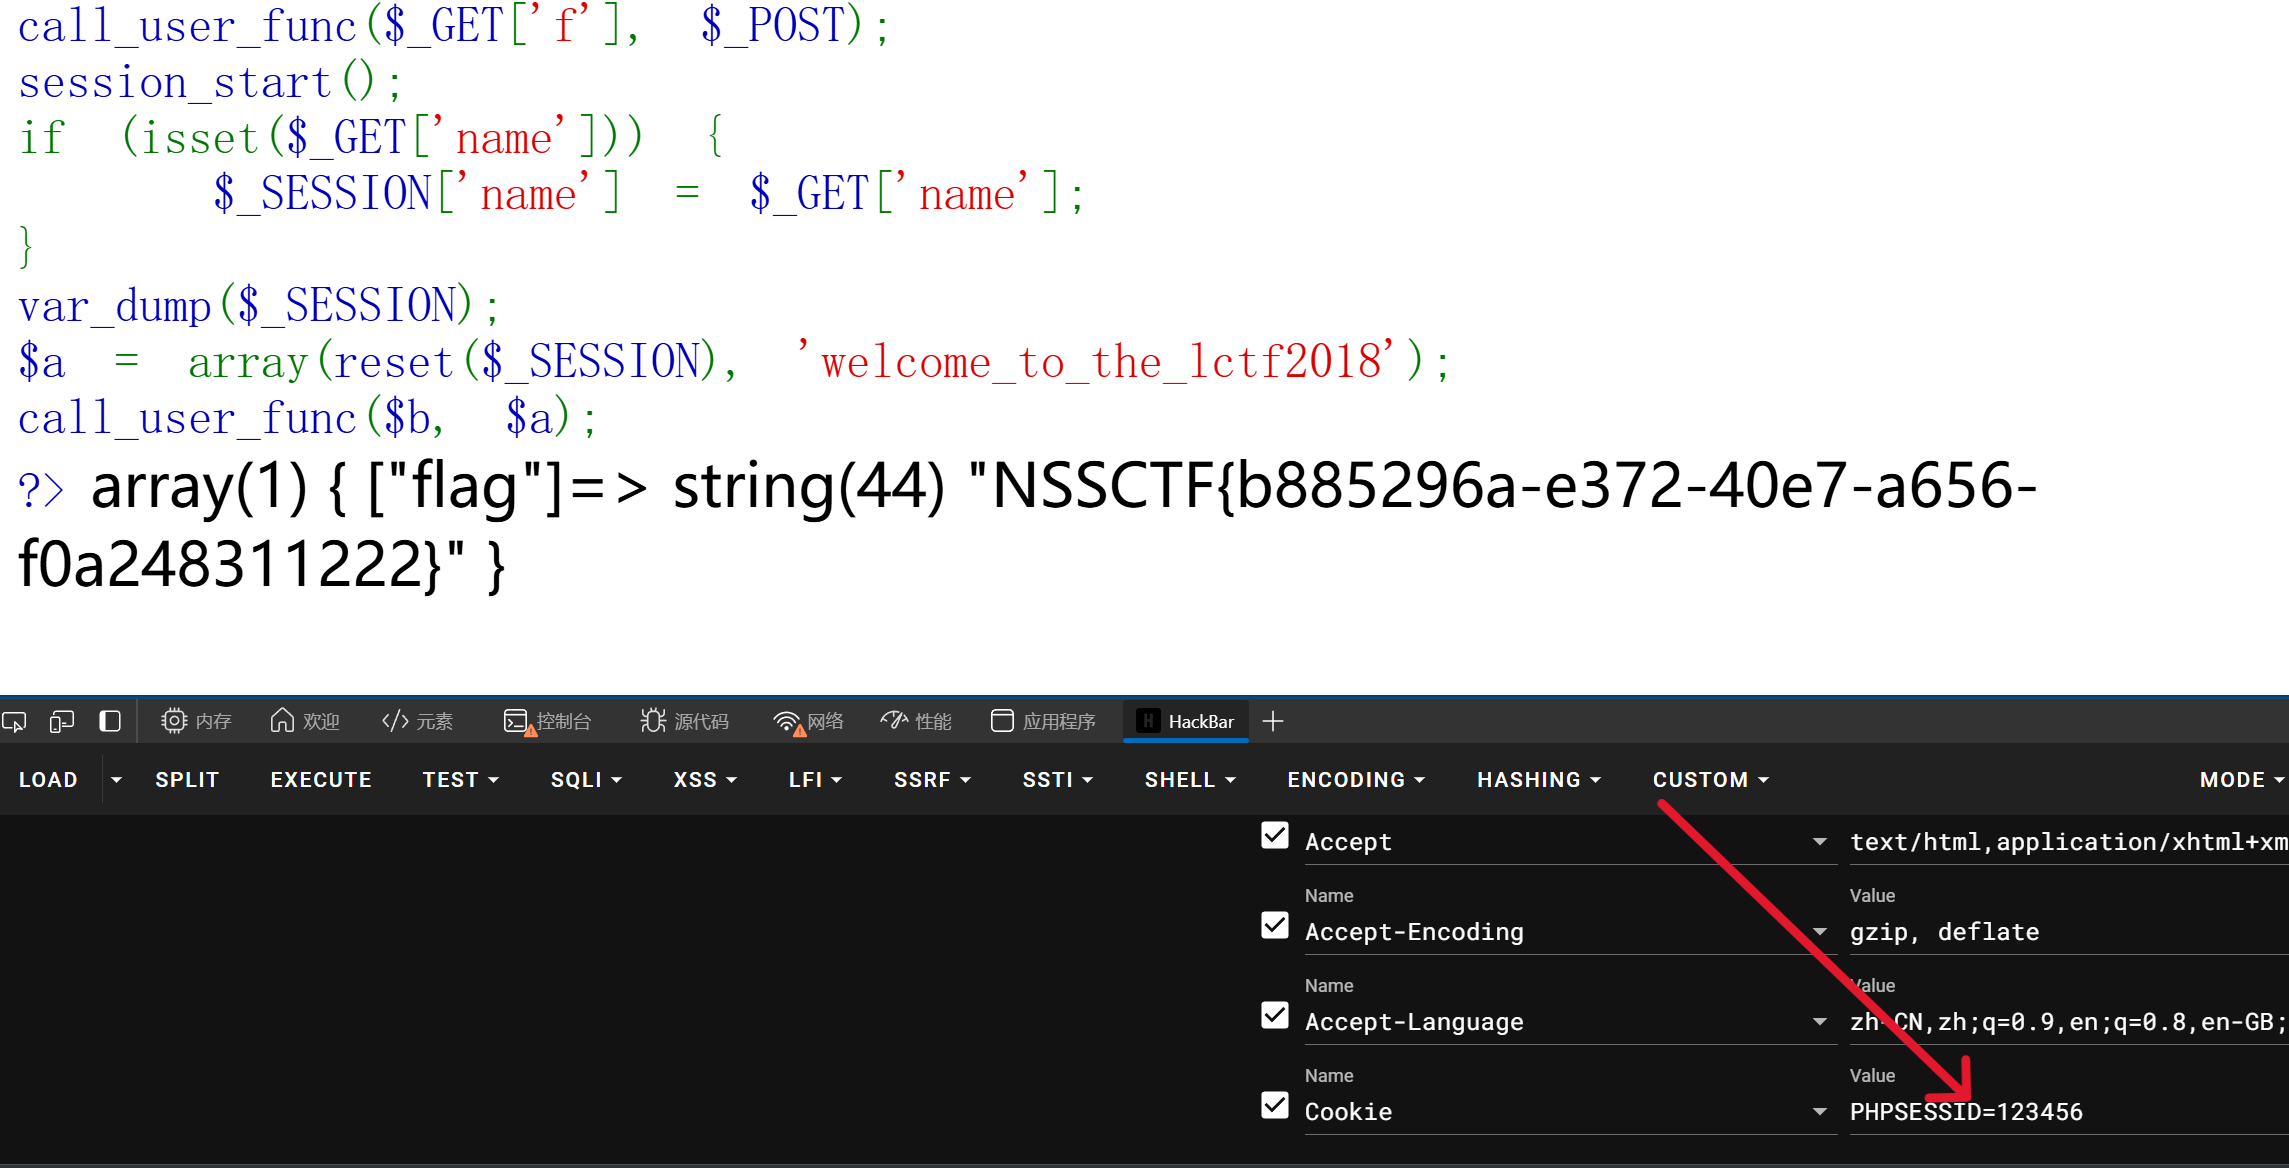
Task: Expand the Cookie header name dropdown
Action: [1819, 1112]
